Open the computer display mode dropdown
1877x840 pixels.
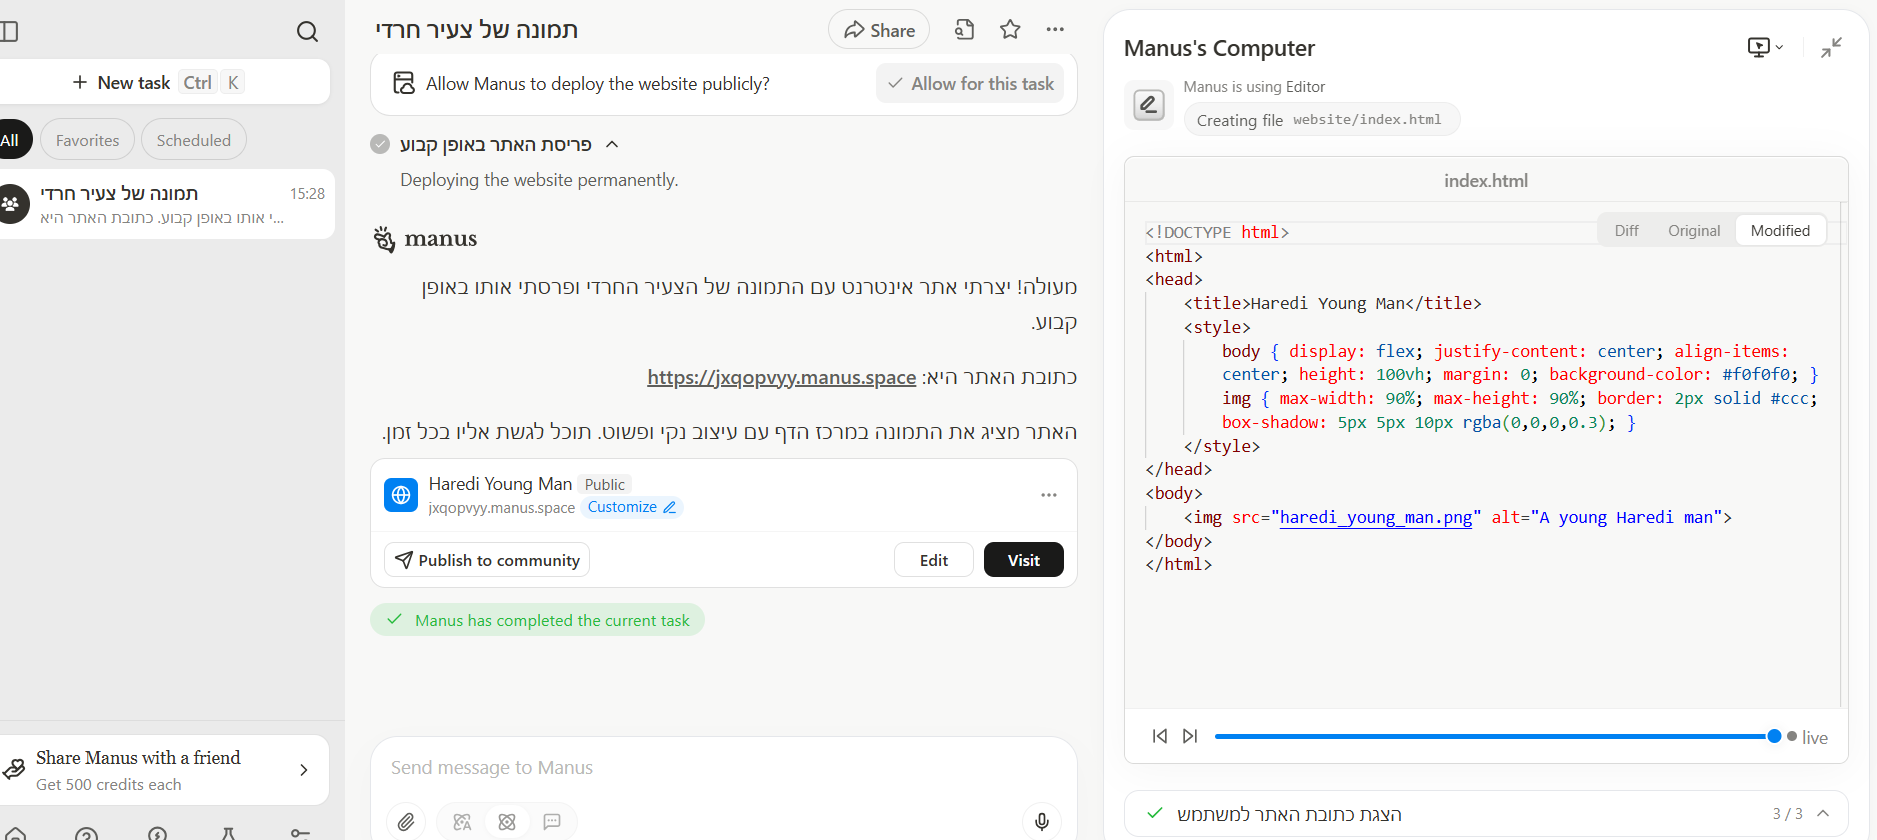coord(1765,48)
